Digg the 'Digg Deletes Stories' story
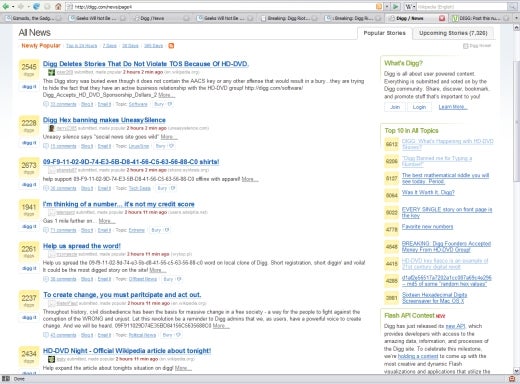This screenshot has height=384, width=520. click(x=29, y=87)
